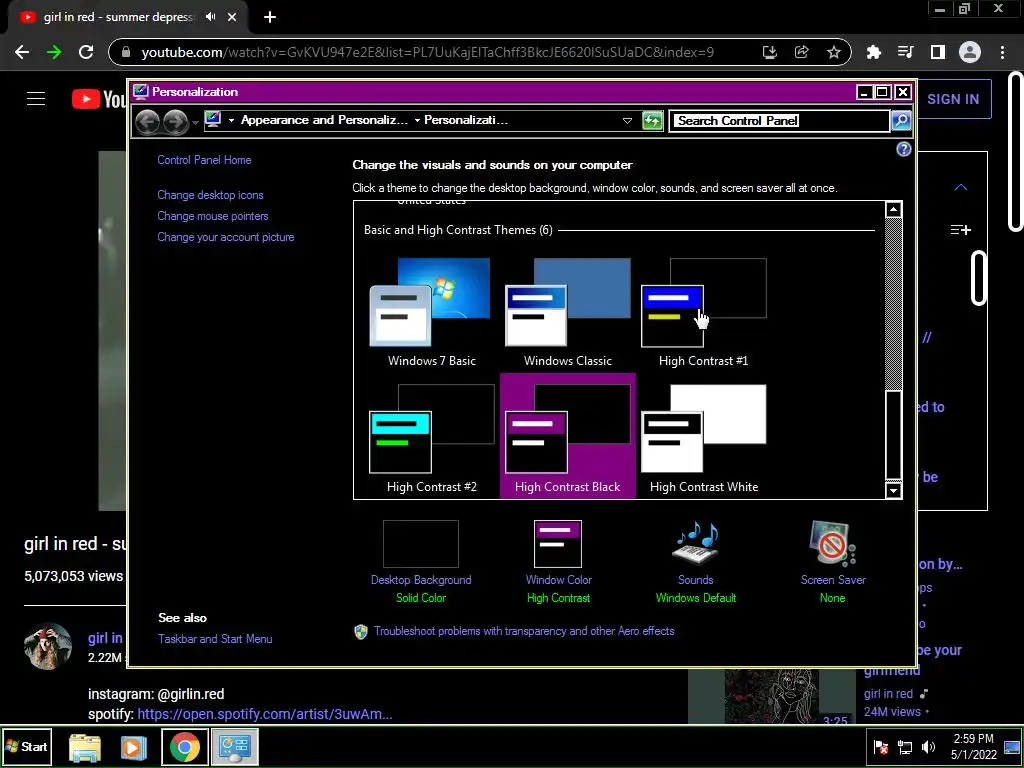Open the network tray icon
Viewport: 1024px width, 768px height.
point(904,747)
